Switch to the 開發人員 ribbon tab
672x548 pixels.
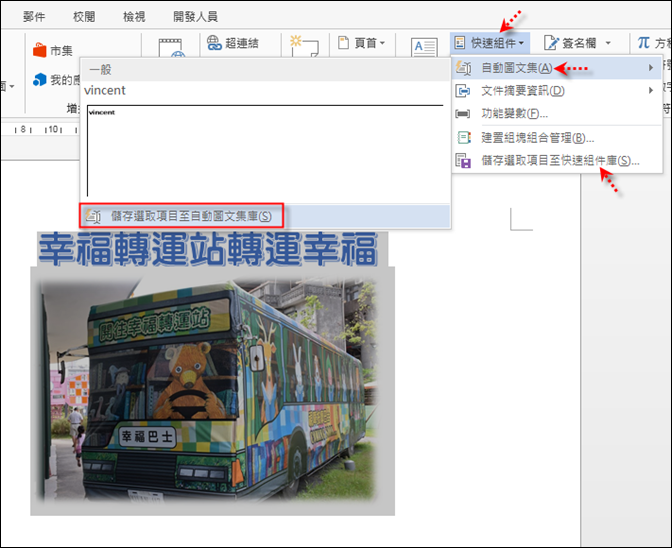[x=195, y=17]
